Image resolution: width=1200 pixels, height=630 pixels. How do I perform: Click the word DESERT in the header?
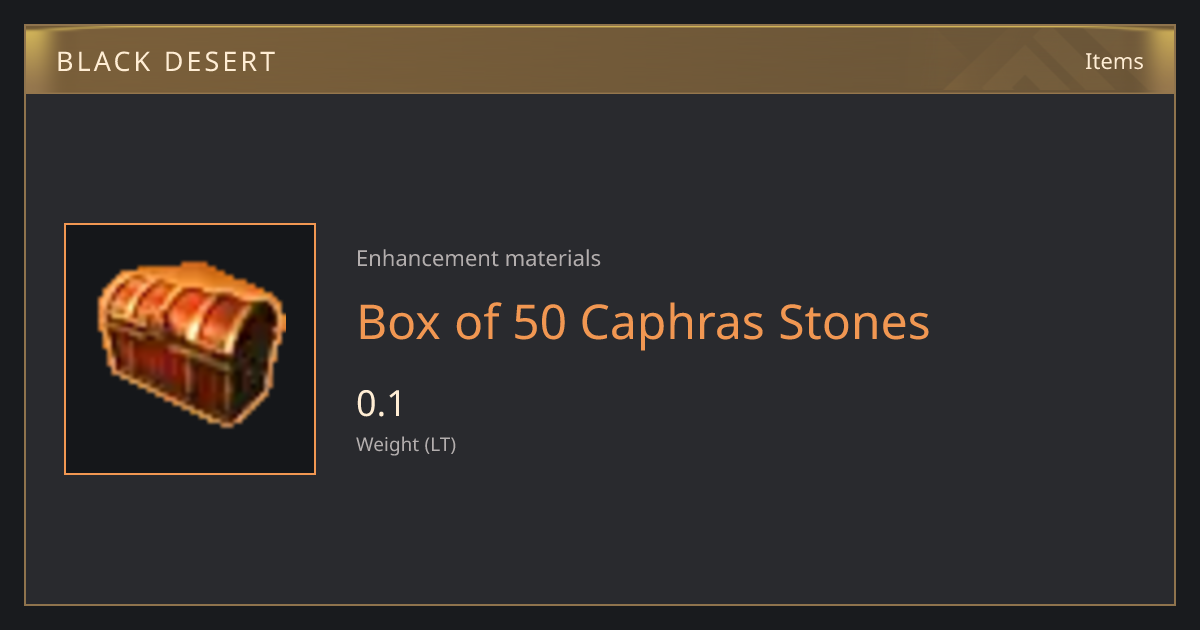(217, 62)
